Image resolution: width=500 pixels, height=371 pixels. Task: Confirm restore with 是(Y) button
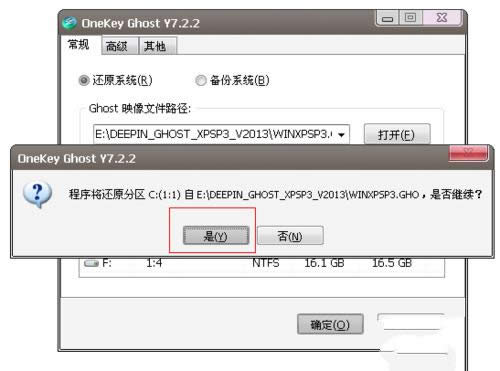(x=216, y=236)
